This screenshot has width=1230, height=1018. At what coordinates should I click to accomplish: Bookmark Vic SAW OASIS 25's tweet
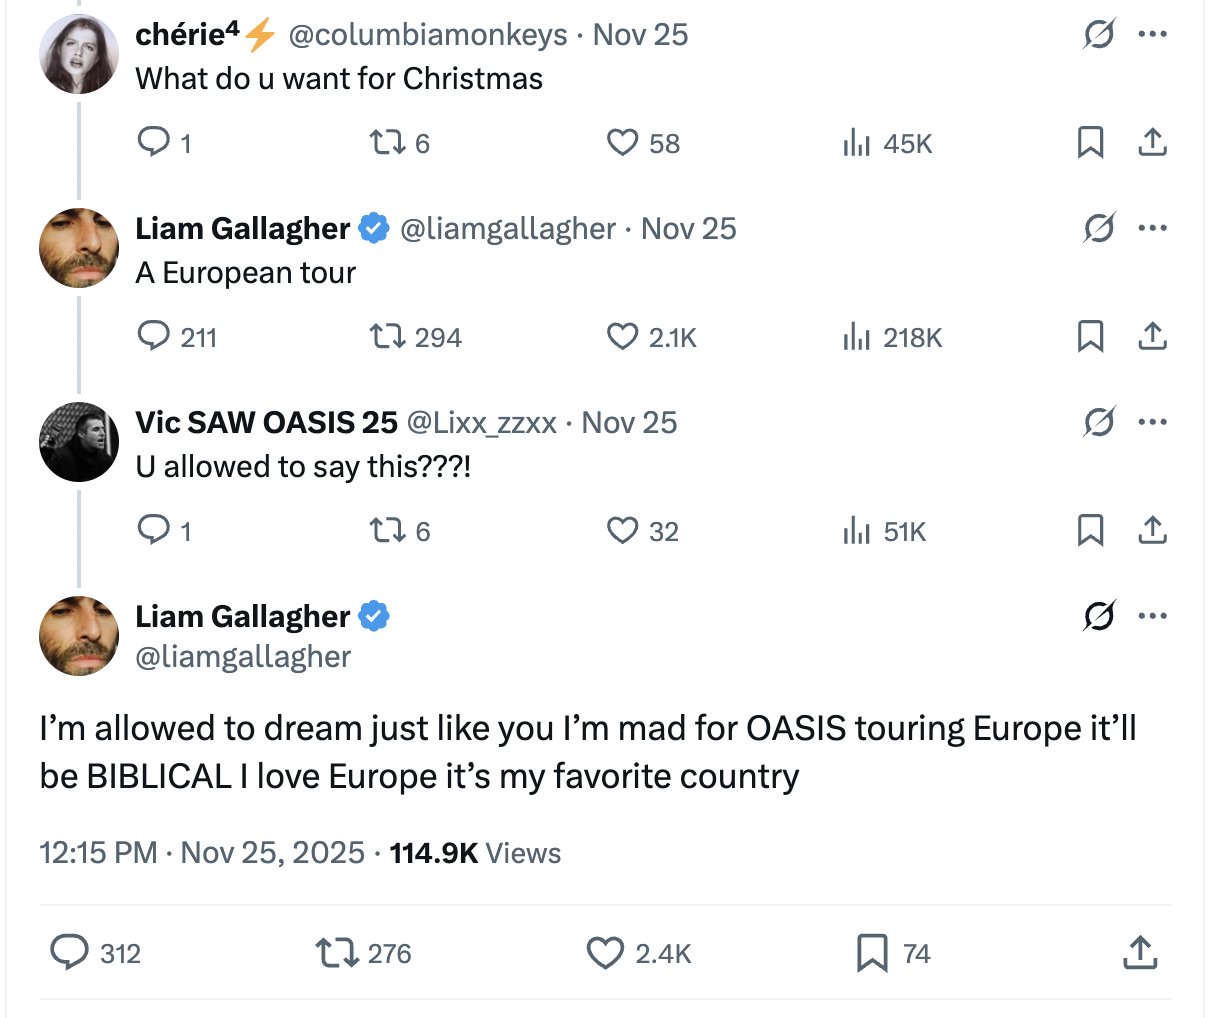pyautogui.click(x=1090, y=531)
